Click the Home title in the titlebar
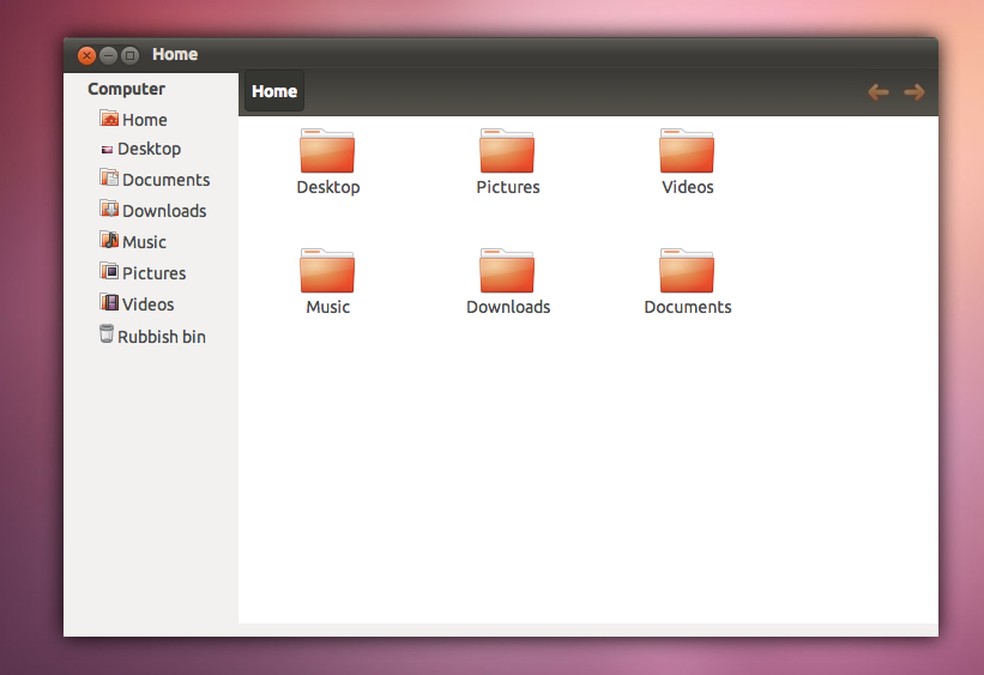The image size is (984, 675). point(175,55)
